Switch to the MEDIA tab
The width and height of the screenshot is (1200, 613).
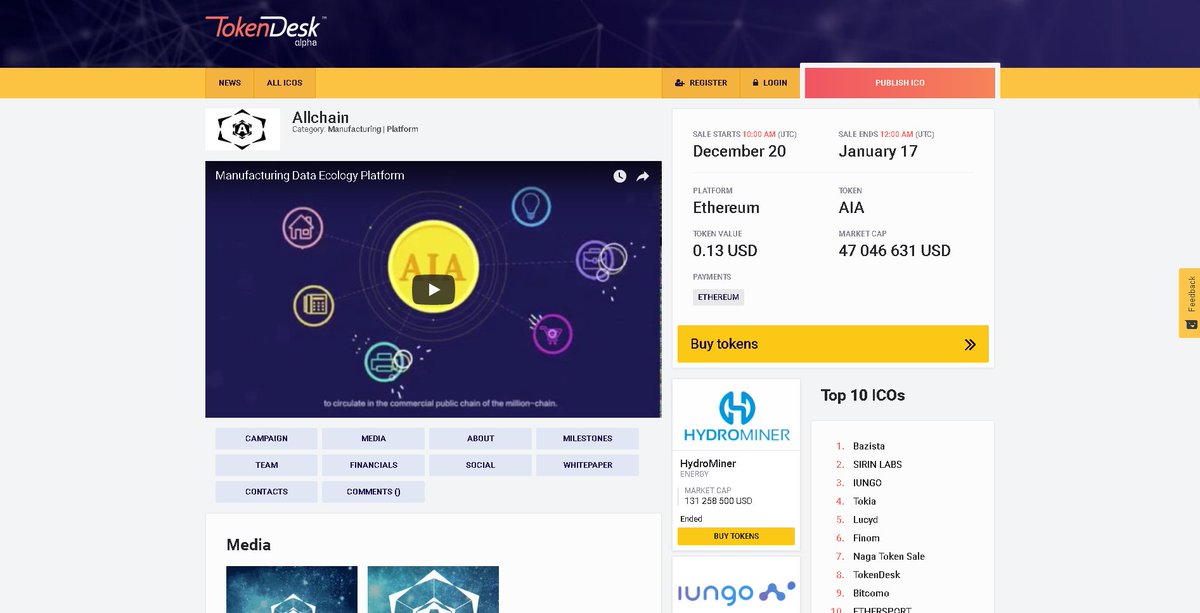pyautogui.click(x=374, y=438)
